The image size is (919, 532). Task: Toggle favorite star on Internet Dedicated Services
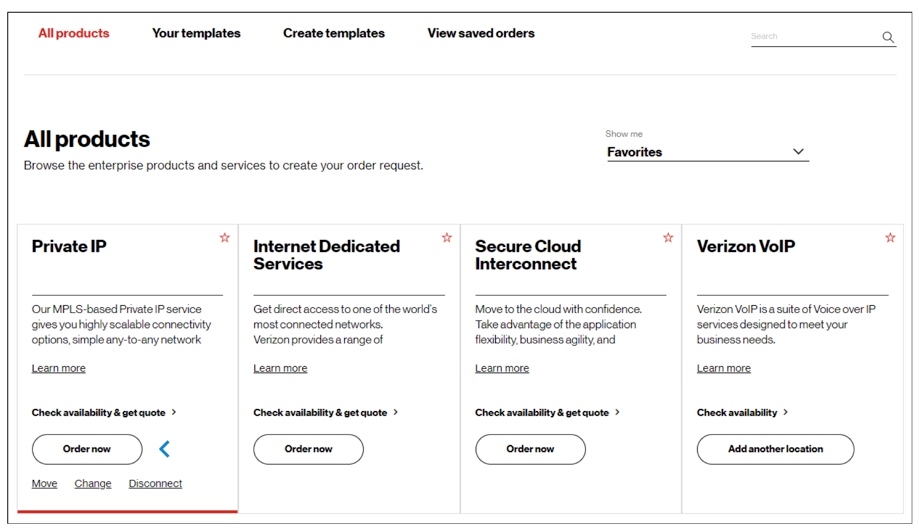coord(447,238)
